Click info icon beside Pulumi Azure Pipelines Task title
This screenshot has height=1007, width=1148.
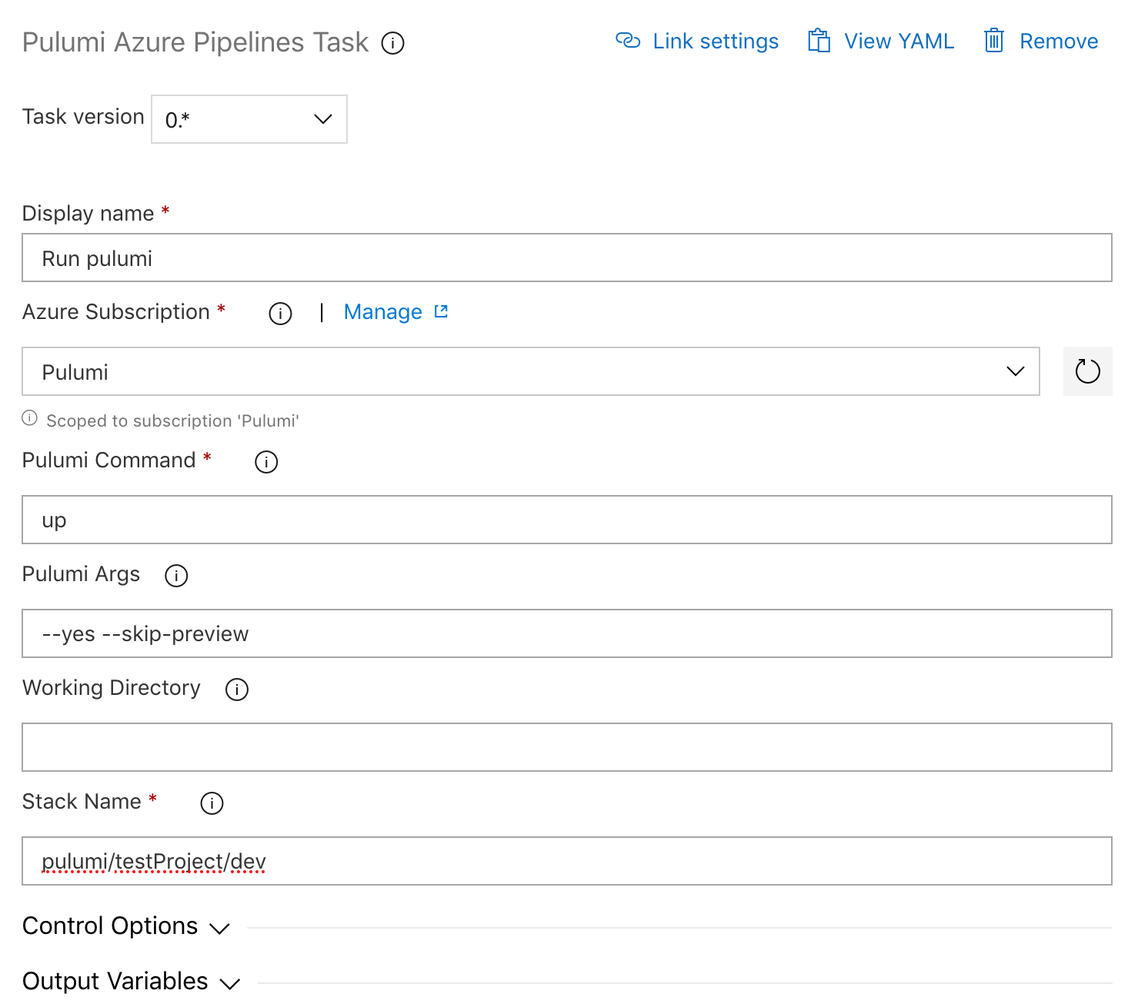393,43
